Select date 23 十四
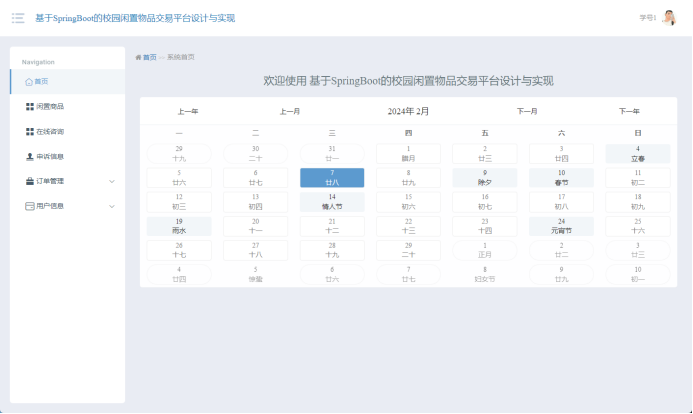 coord(485,226)
